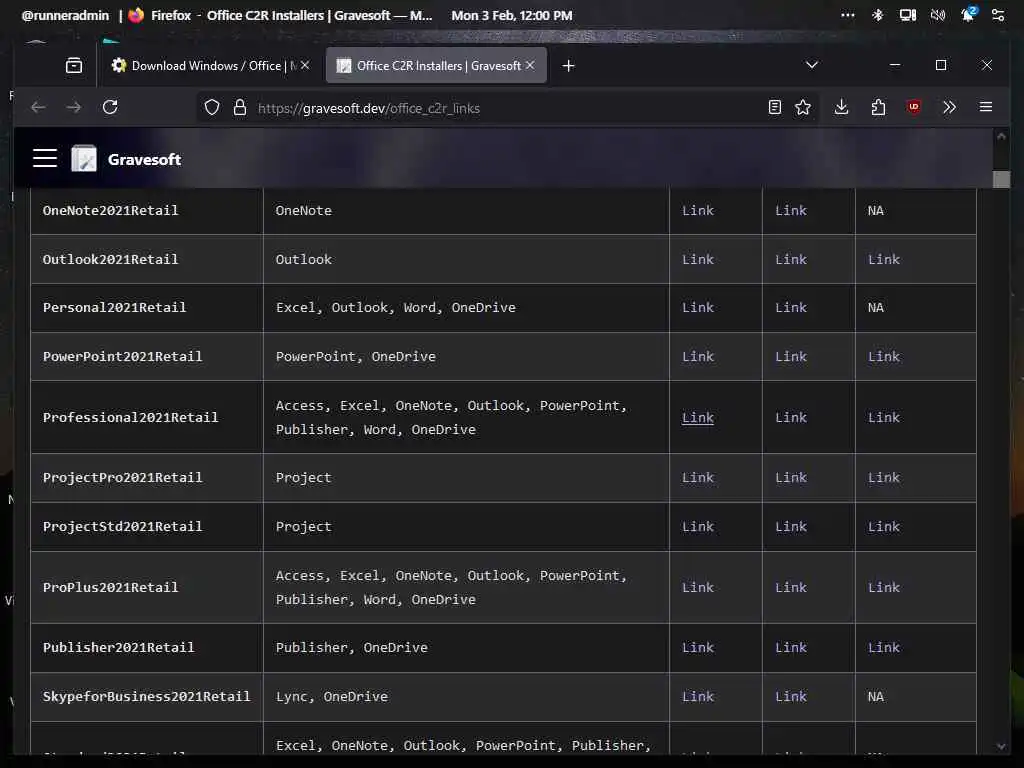Select the SkypeforBusiness2021Retail cell text

click(146, 696)
